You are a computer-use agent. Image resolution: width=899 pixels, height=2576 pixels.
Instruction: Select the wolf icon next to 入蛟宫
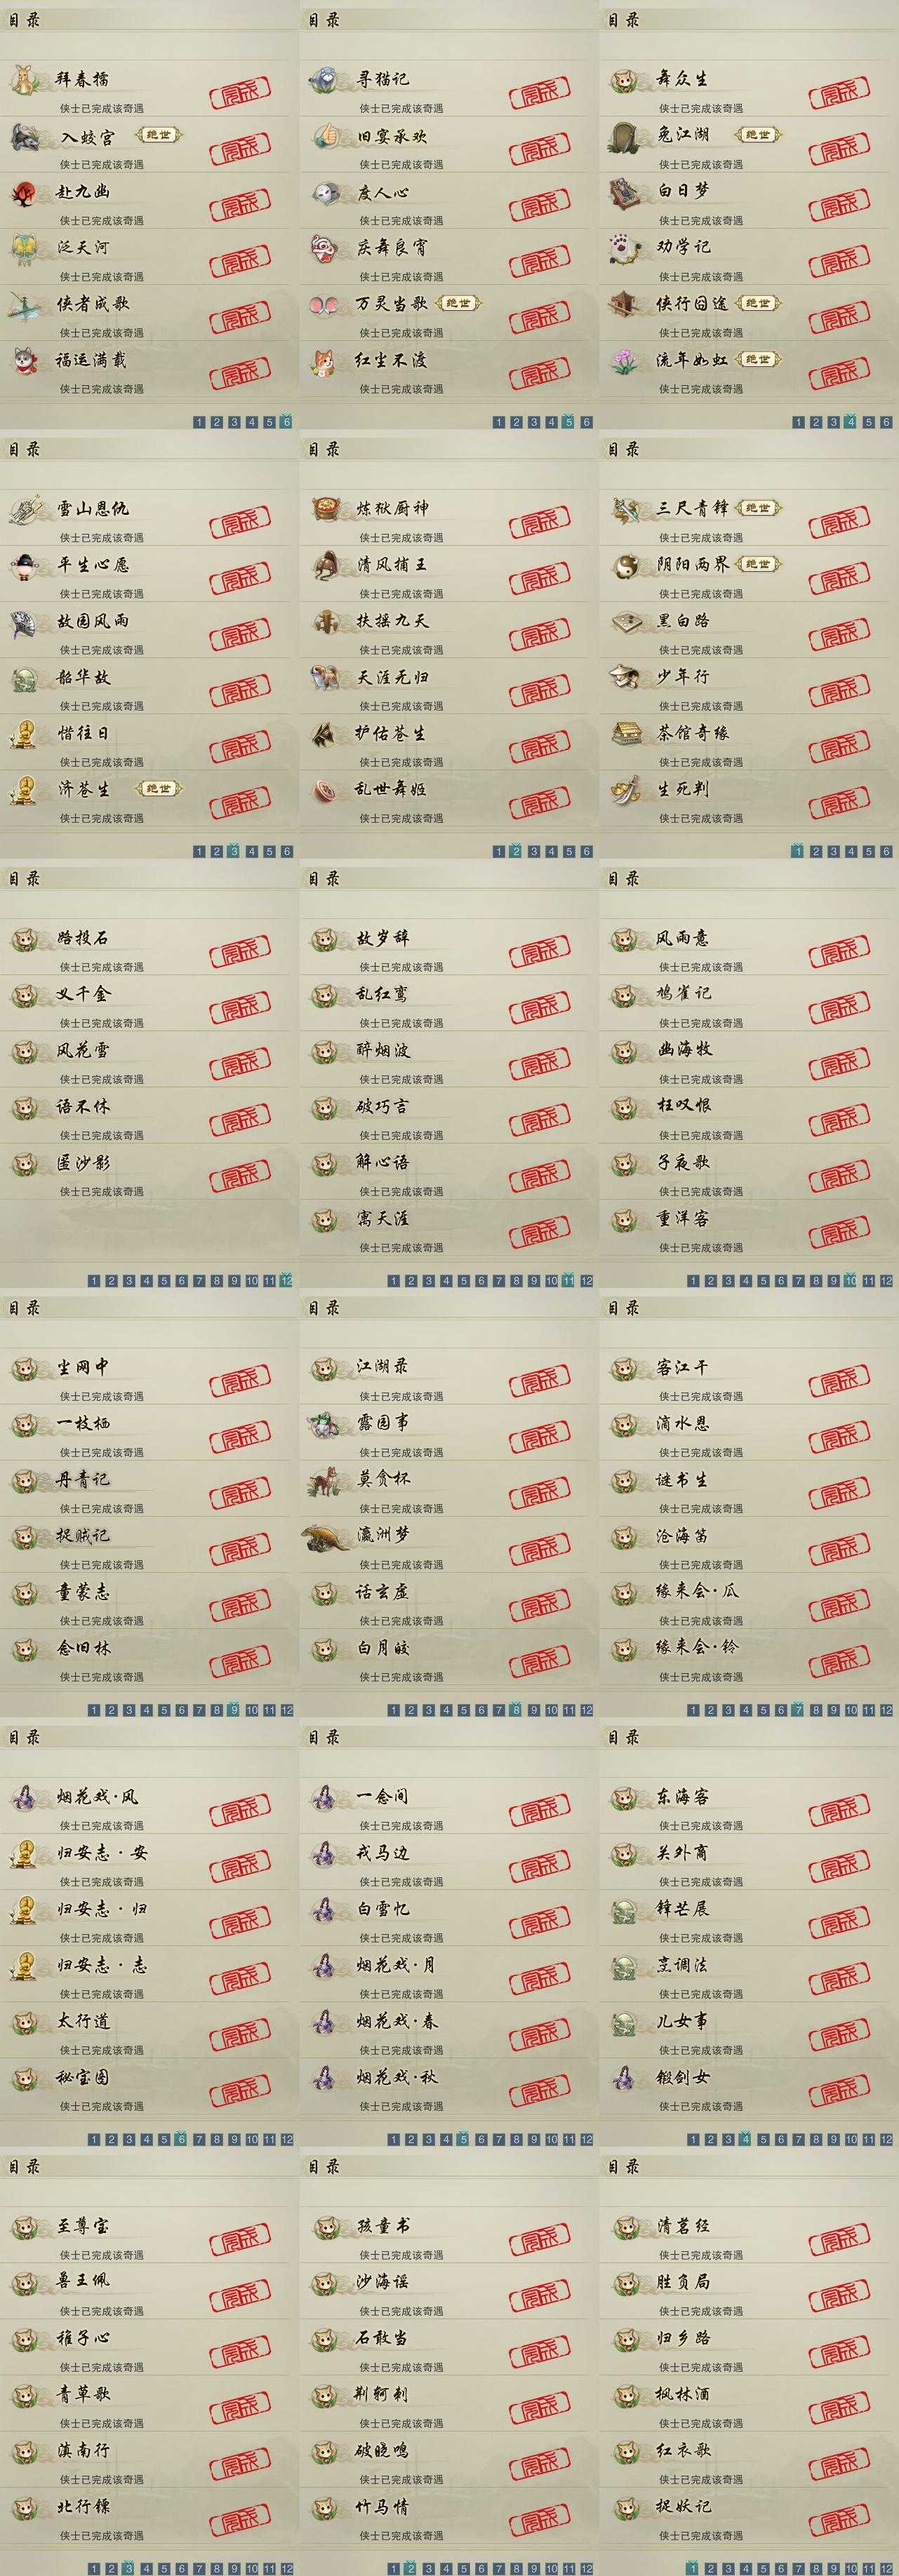(25, 135)
